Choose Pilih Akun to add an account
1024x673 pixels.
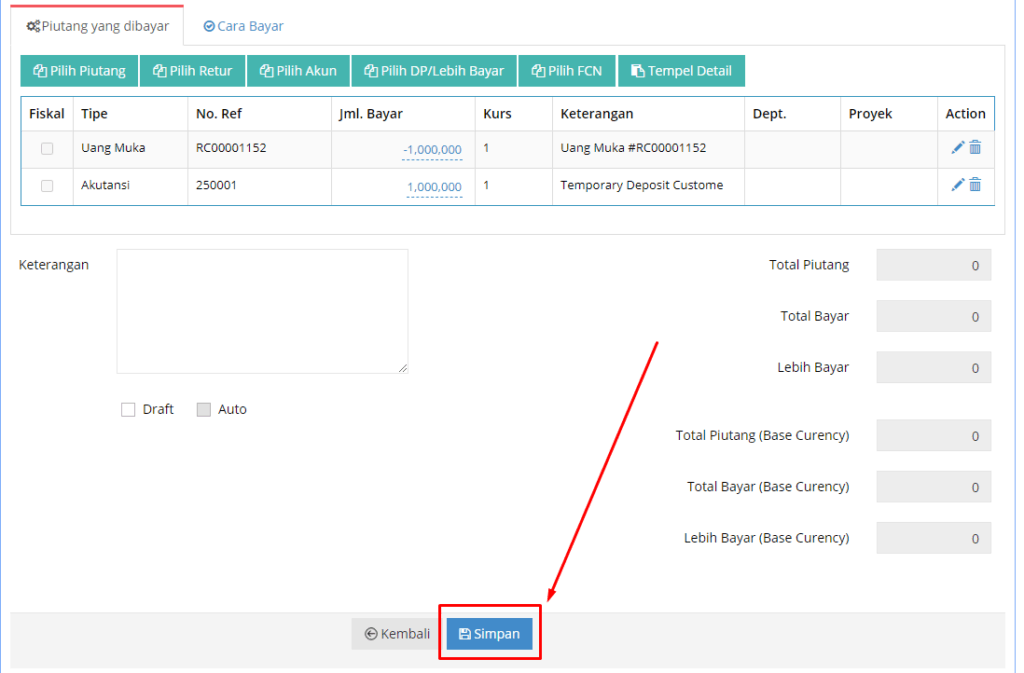[298, 71]
